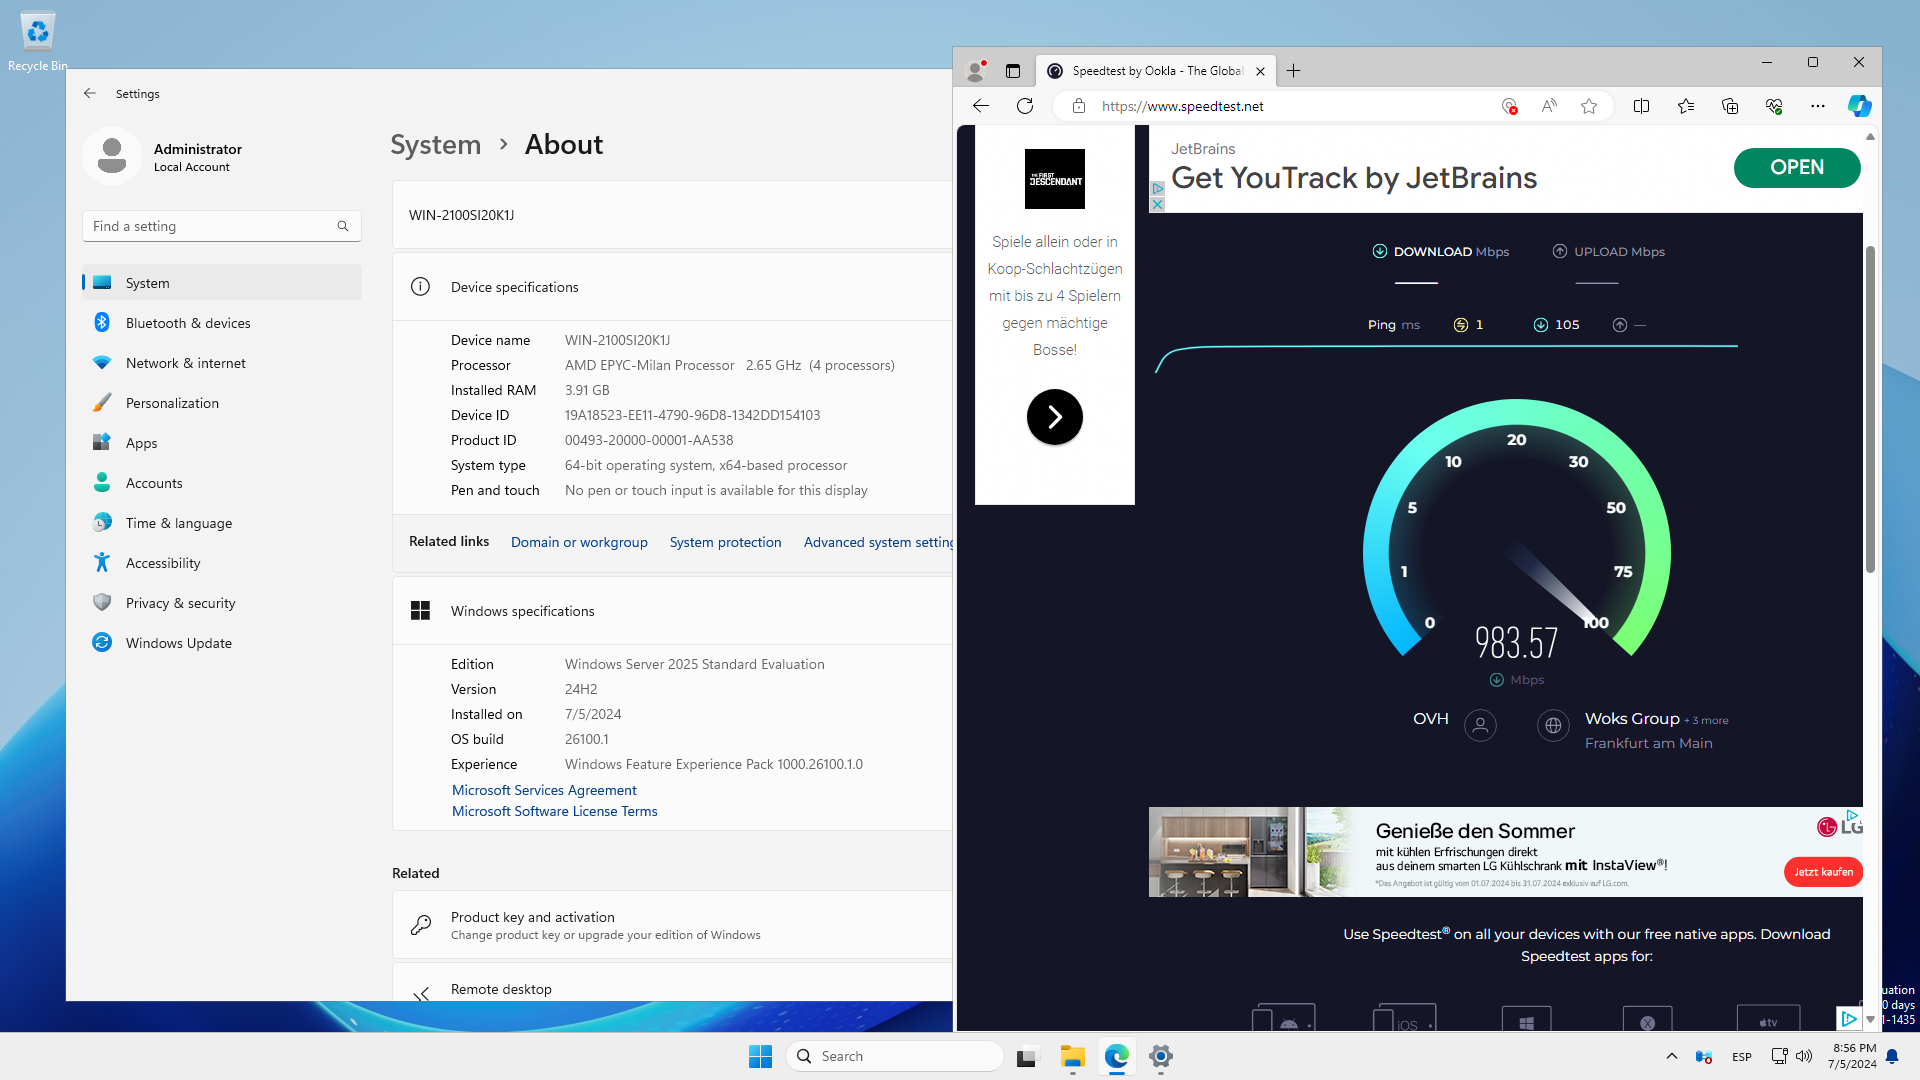
Task: Click the Read aloud icon in address bar
Action: pos(1549,106)
